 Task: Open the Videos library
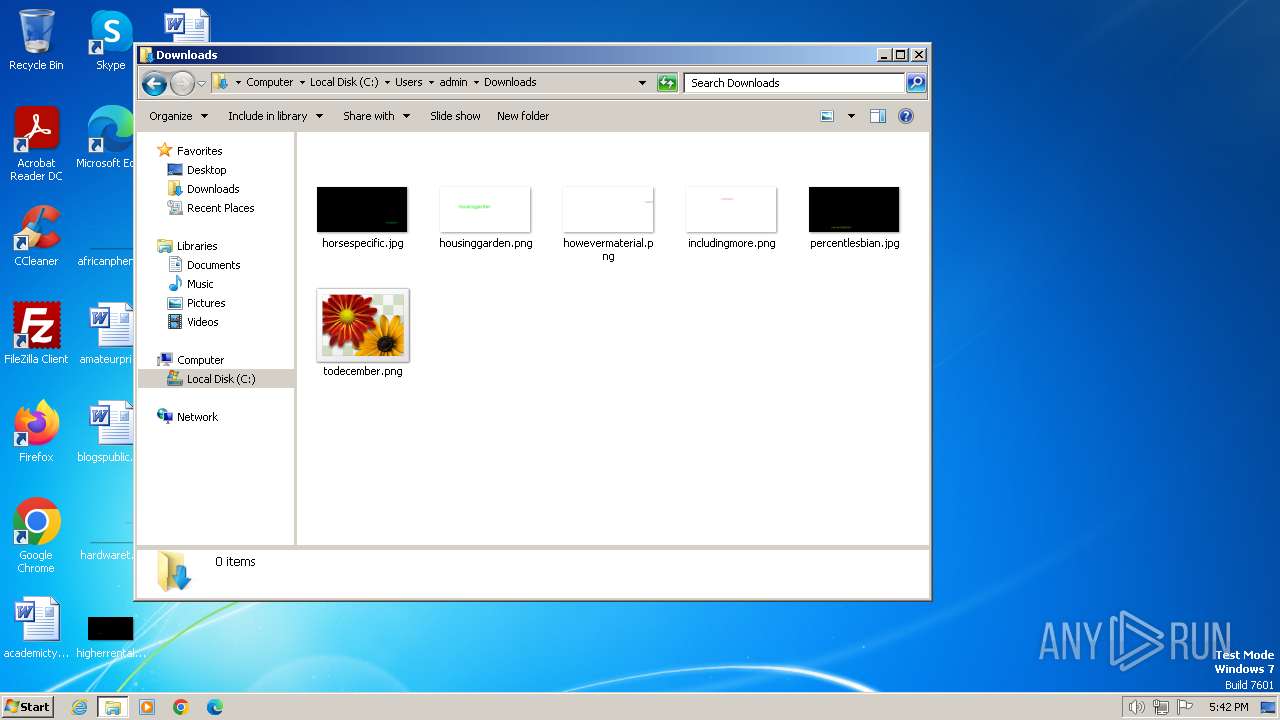[202, 322]
